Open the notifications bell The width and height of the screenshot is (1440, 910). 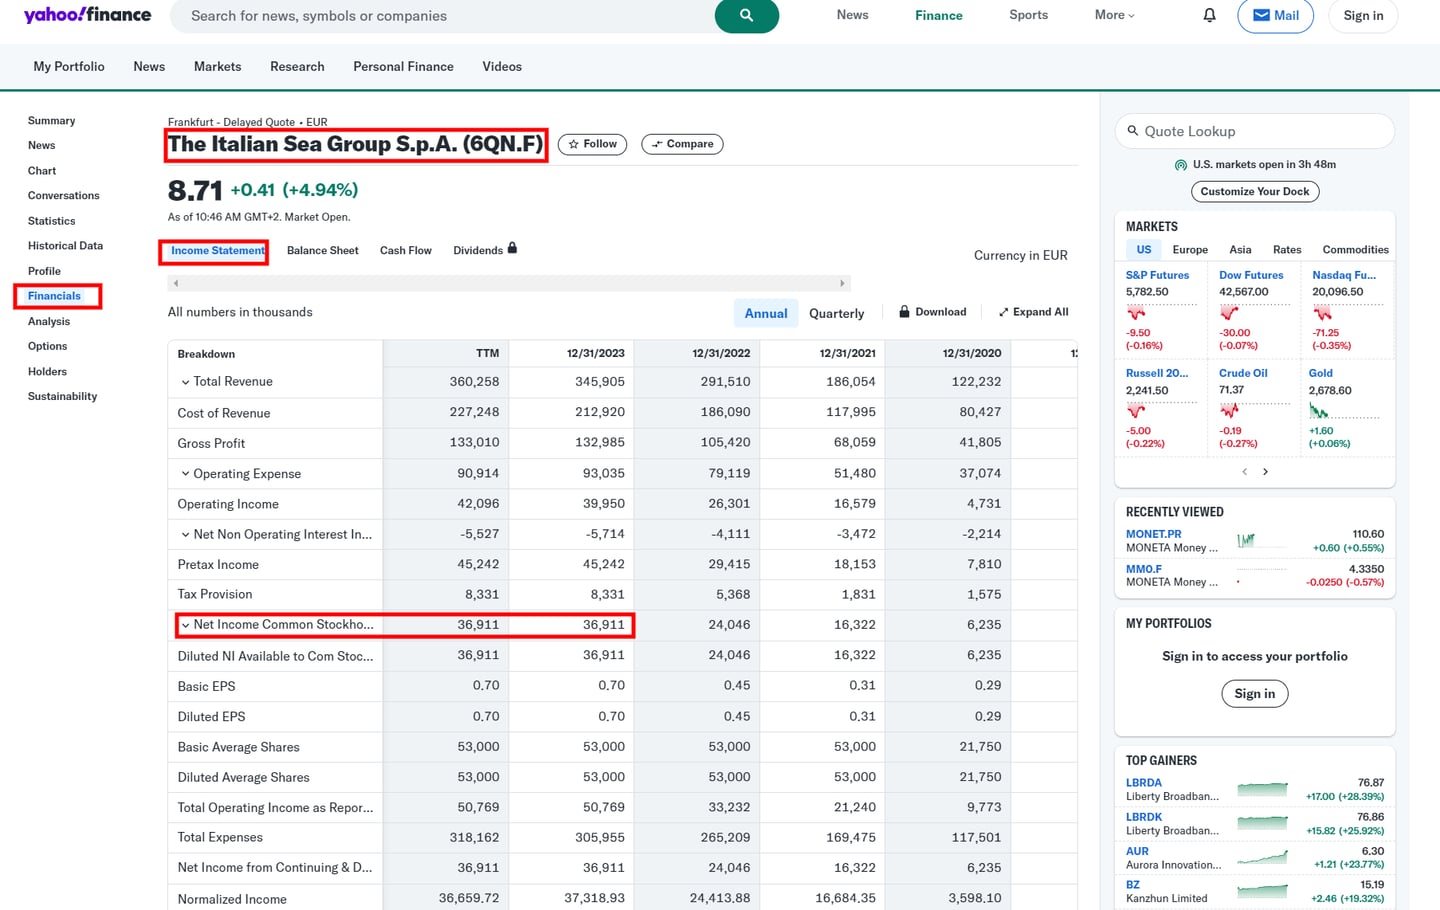click(x=1208, y=15)
